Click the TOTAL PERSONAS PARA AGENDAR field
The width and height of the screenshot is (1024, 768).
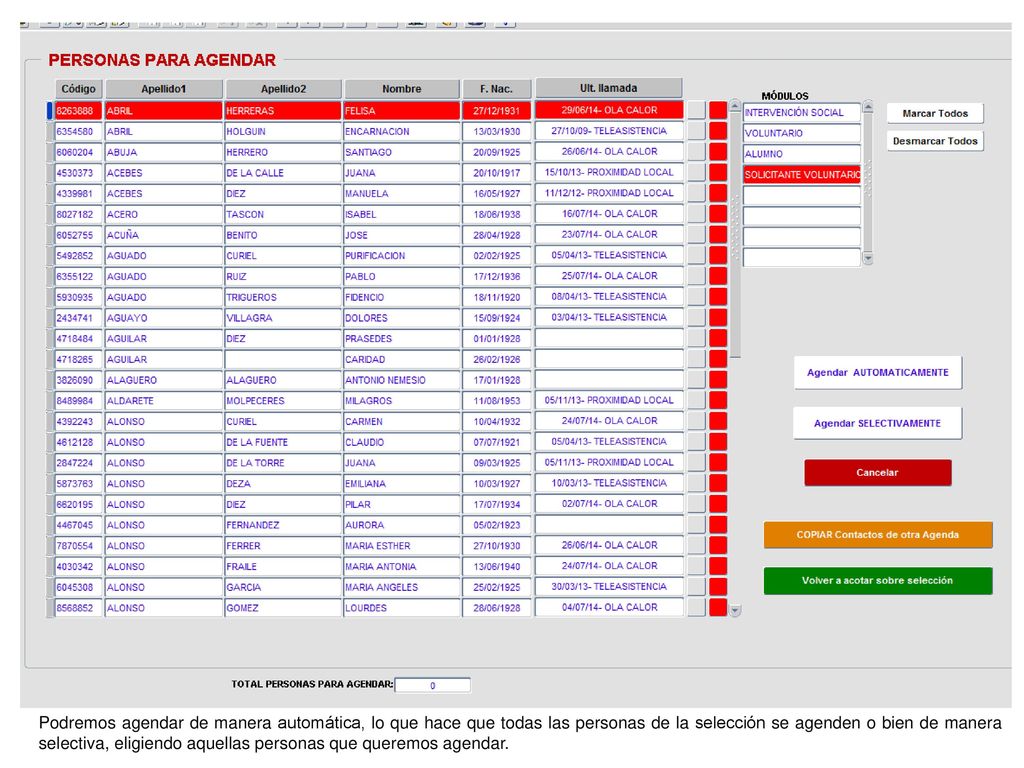(432, 685)
